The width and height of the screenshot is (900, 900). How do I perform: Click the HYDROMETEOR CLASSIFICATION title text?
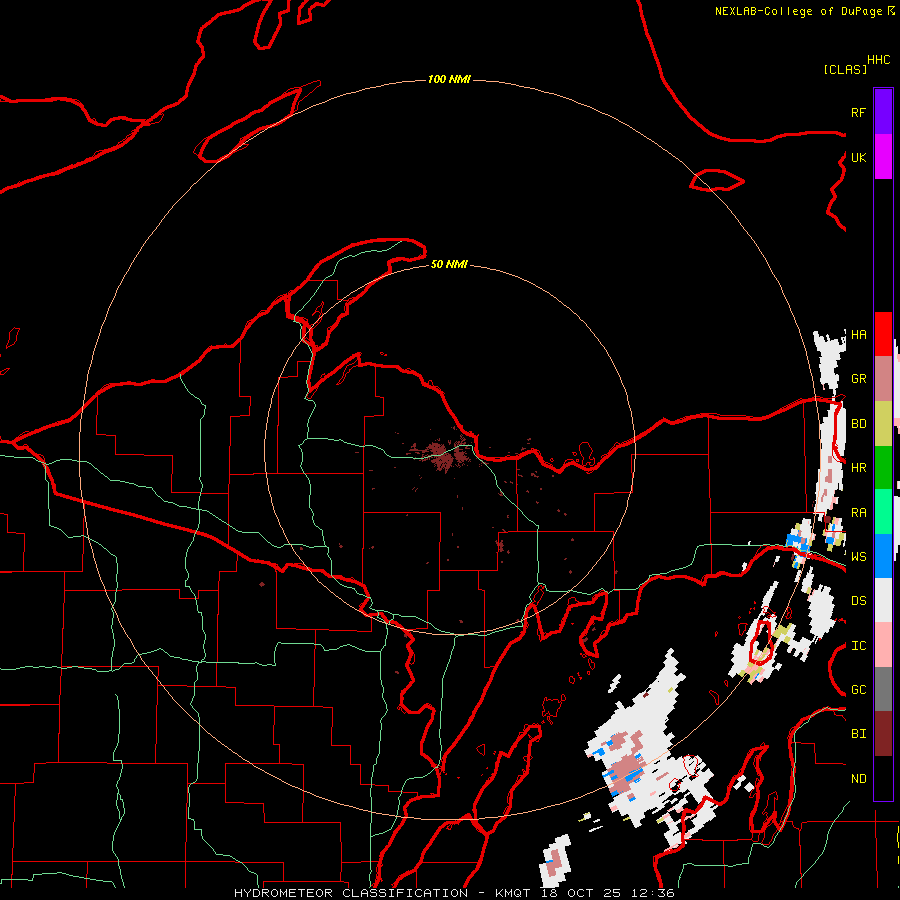351,893
